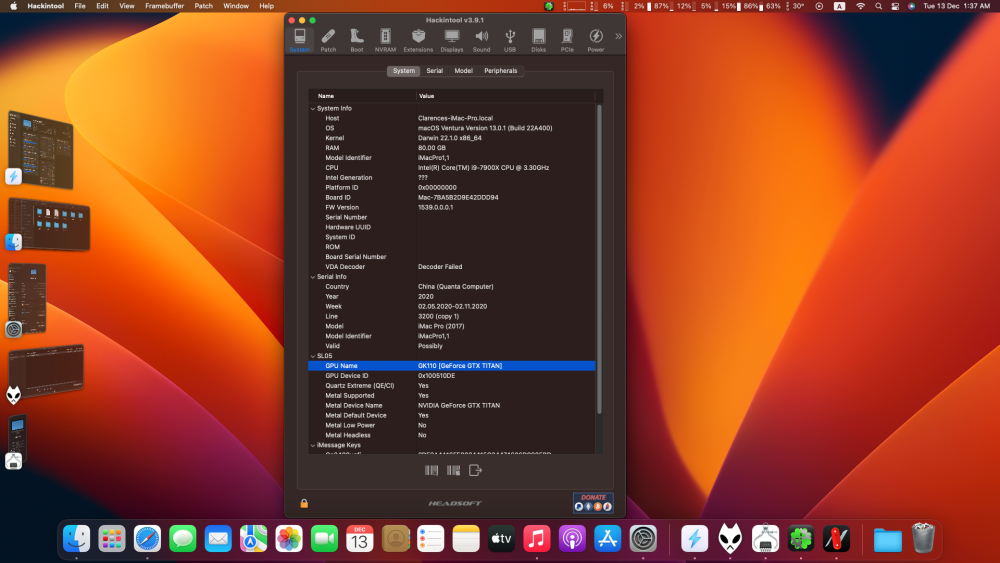Open the Help menu
The width and height of the screenshot is (1000, 563).
pyautogui.click(x=267, y=6)
